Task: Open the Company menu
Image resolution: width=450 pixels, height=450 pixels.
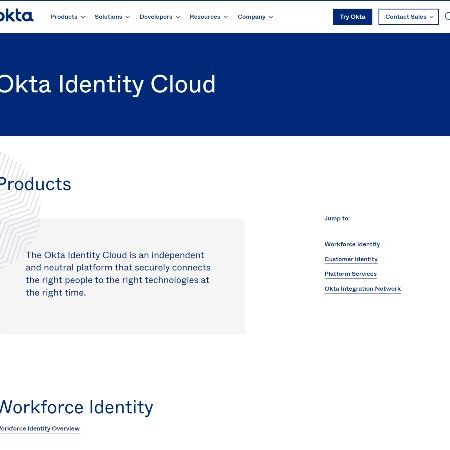Action: click(x=251, y=17)
